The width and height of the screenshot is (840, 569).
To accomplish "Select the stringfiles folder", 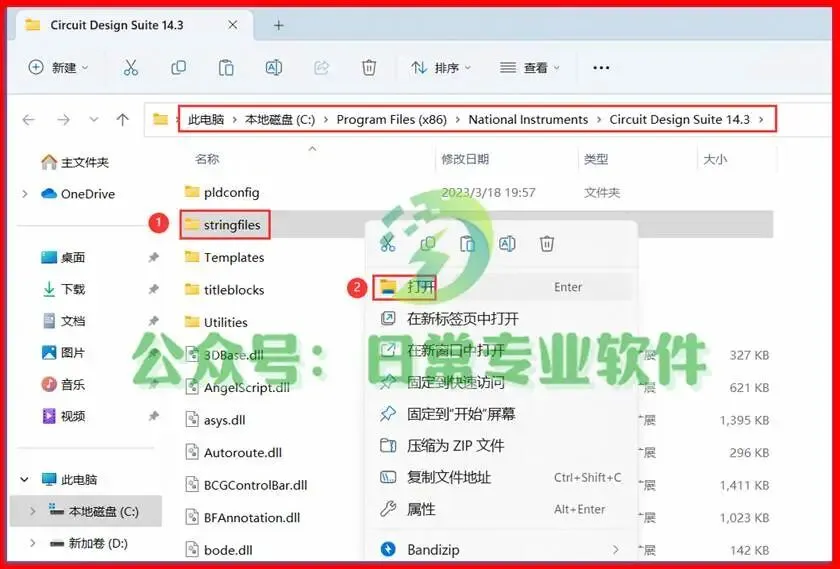I will pyautogui.click(x=222, y=224).
